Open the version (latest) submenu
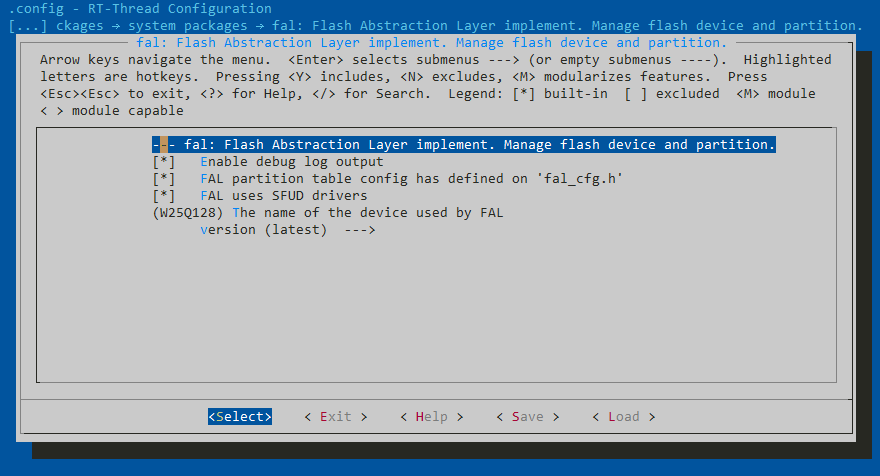880x476 pixels. (264, 230)
